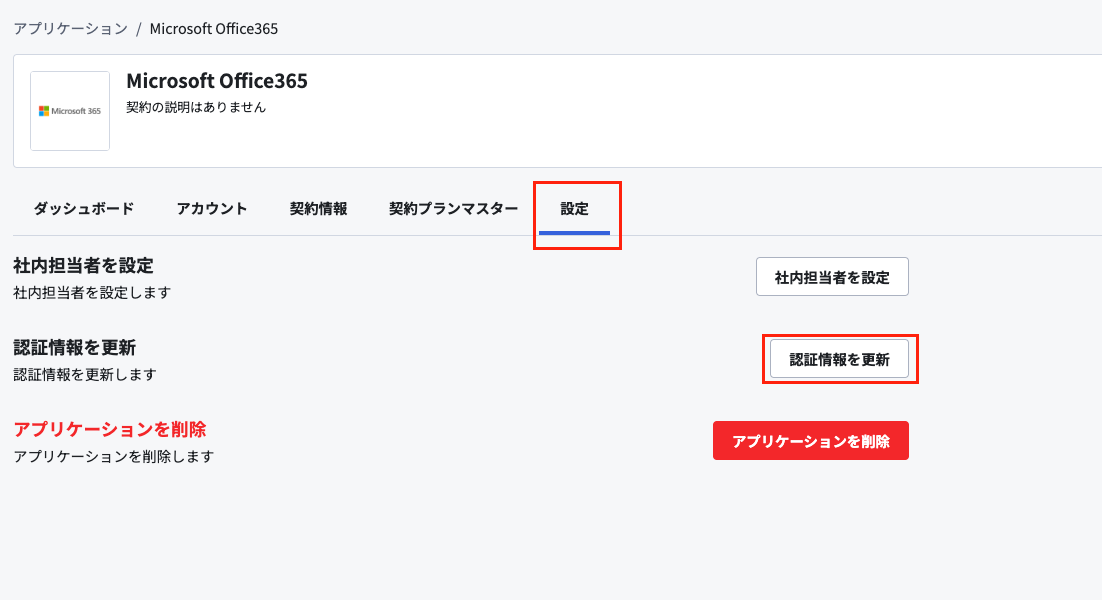Click the red アプリケーションを削除 button
This screenshot has height=600, width=1102.
click(x=810, y=441)
